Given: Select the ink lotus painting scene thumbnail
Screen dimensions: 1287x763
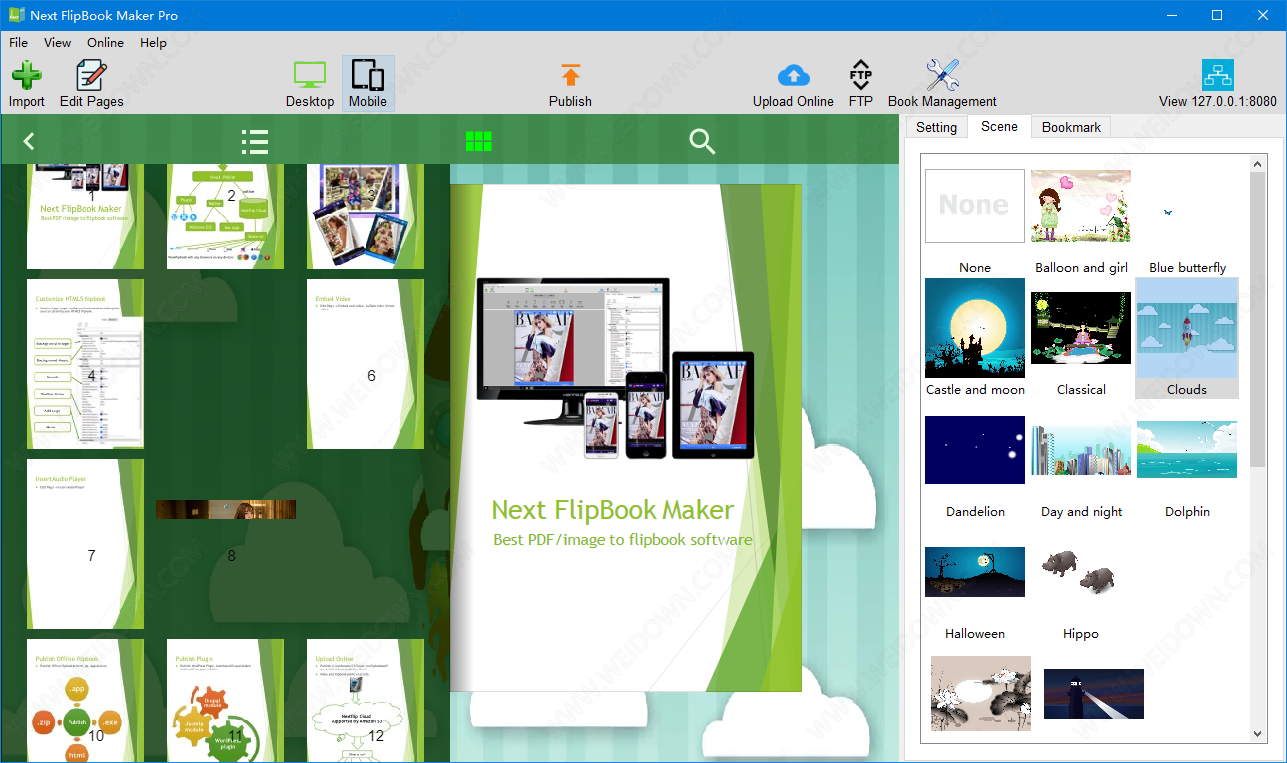Looking at the screenshot, I should click(x=981, y=694).
